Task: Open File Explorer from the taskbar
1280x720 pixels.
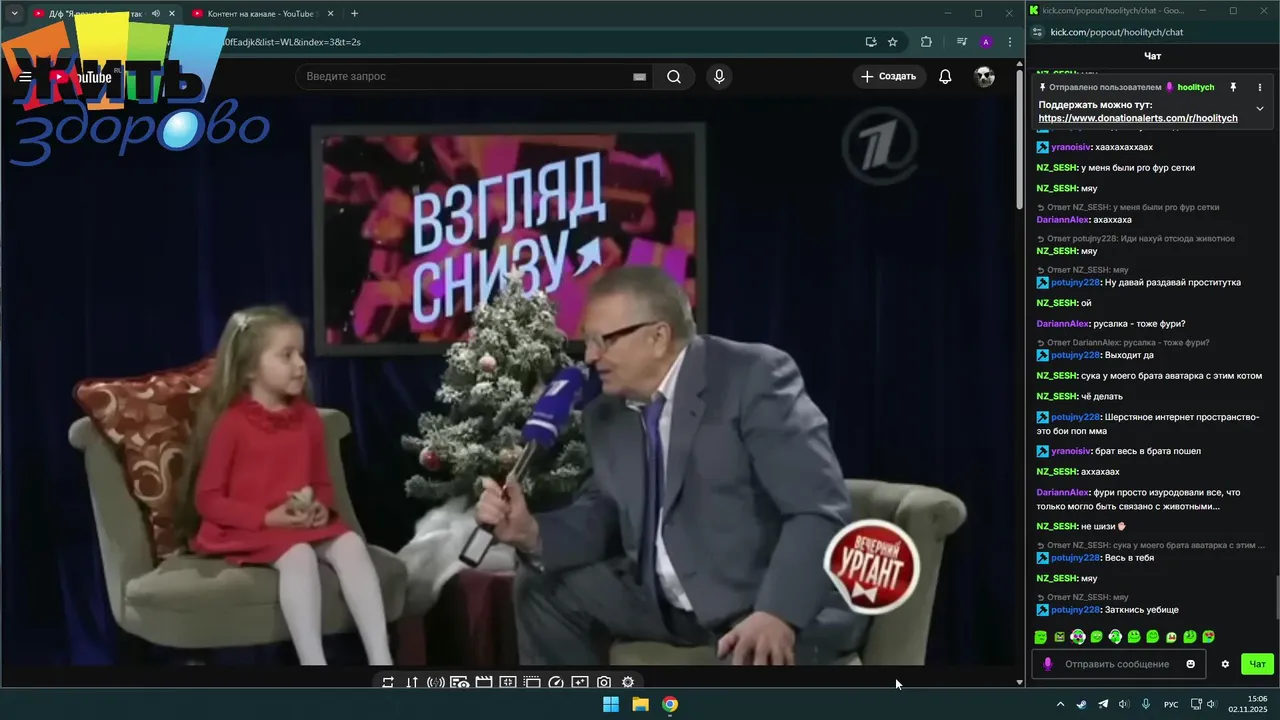Action: pyautogui.click(x=640, y=704)
